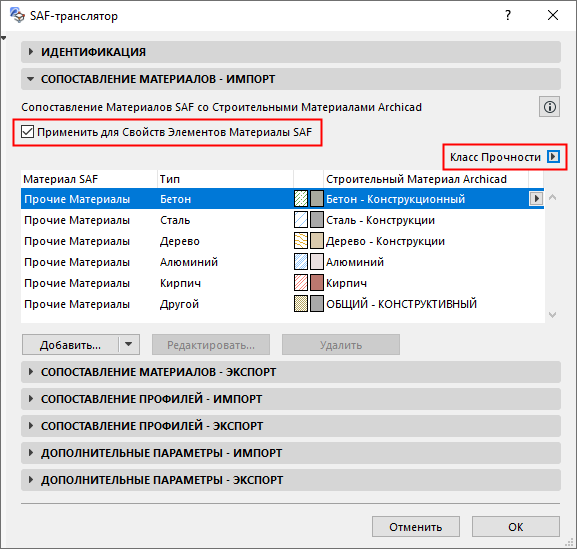577x549 pixels.
Task: Select the Сталь type cell
Action: (175, 220)
